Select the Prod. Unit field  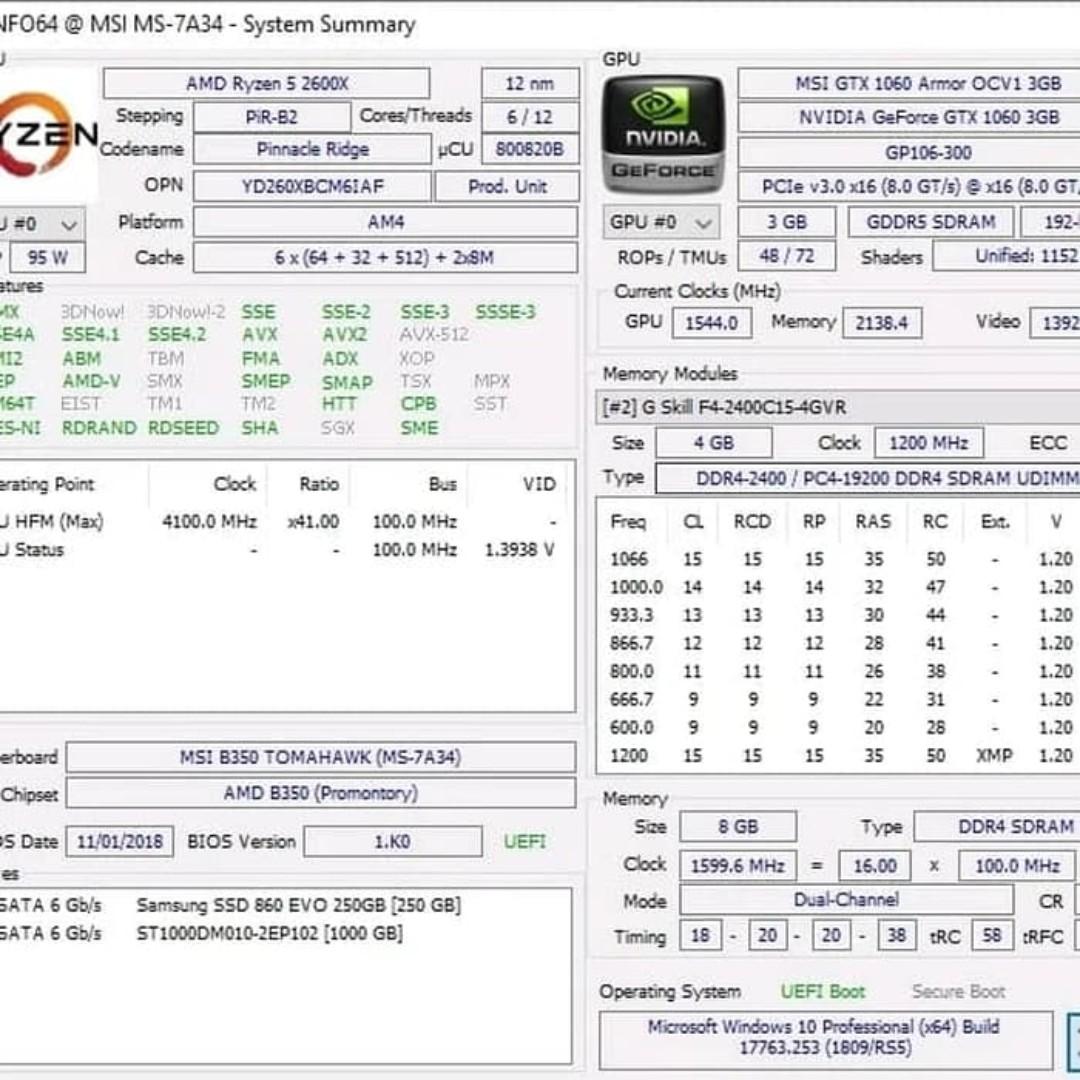[x=507, y=187]
